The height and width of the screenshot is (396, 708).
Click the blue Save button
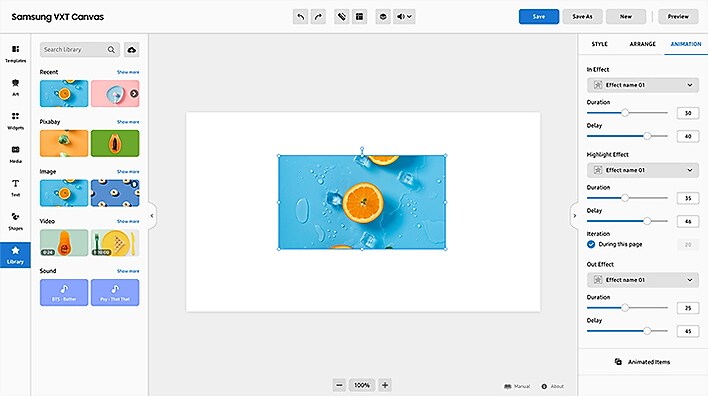(x=539, y=17)
